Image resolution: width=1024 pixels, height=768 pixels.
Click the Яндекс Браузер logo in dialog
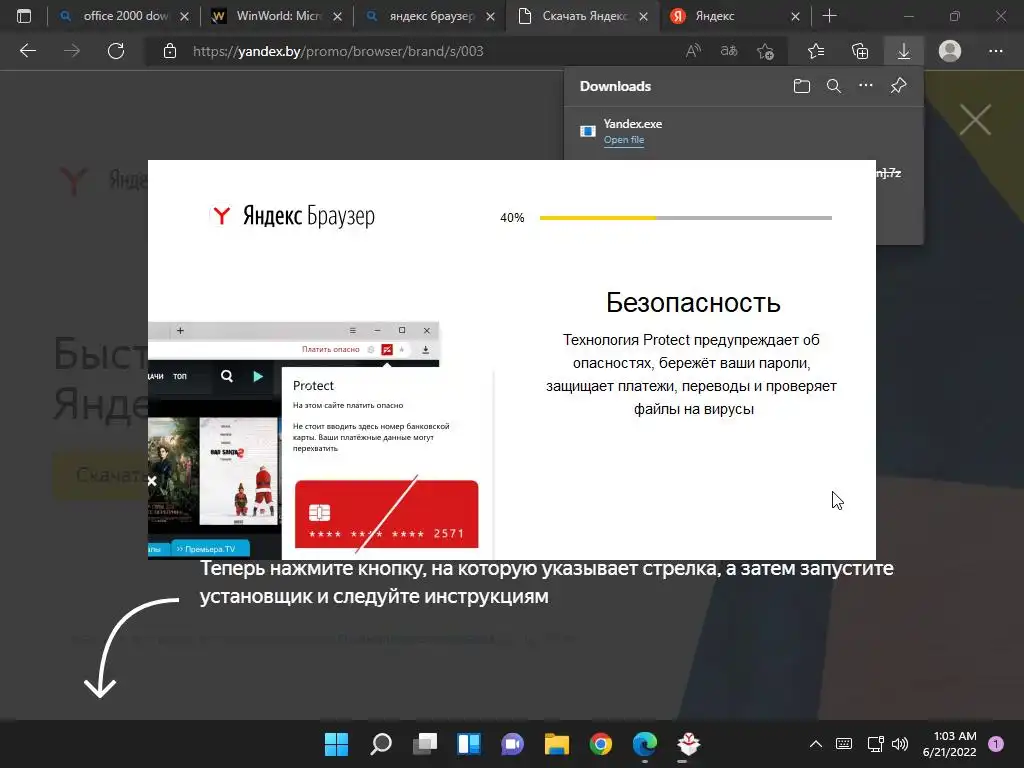click(x=294, y=216)
